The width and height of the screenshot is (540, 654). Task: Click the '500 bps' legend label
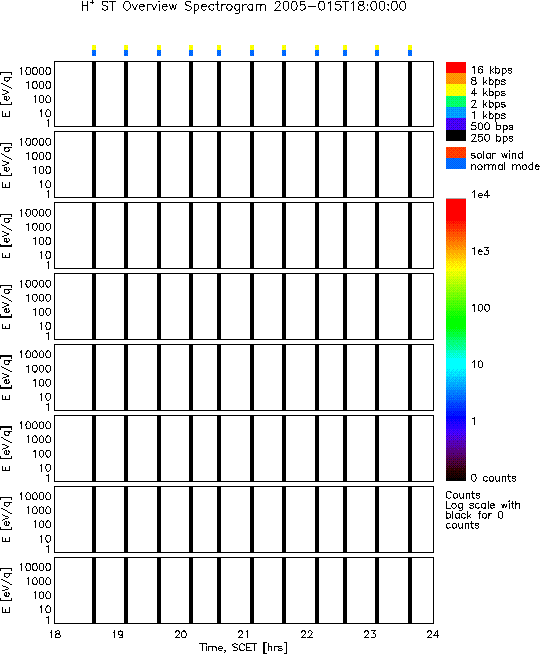click(492, 126)
